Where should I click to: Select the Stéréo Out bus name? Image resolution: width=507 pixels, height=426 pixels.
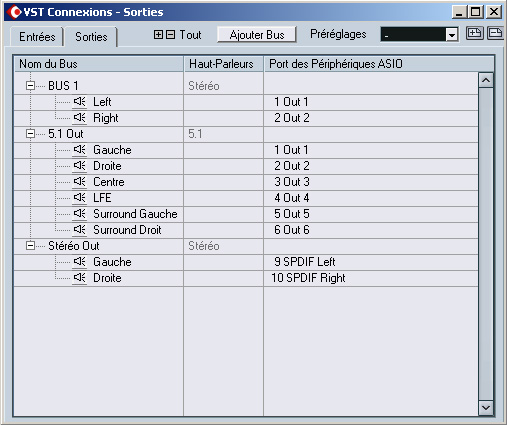click(x=74, y=246)
